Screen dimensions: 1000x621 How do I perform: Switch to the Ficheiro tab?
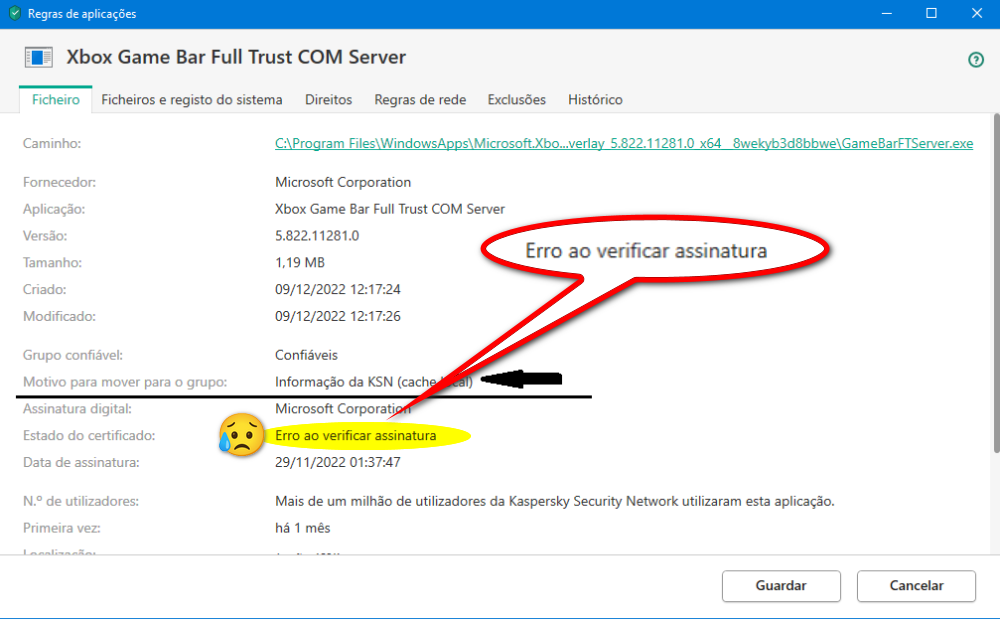pyautogui.click(x=56, y=99)
